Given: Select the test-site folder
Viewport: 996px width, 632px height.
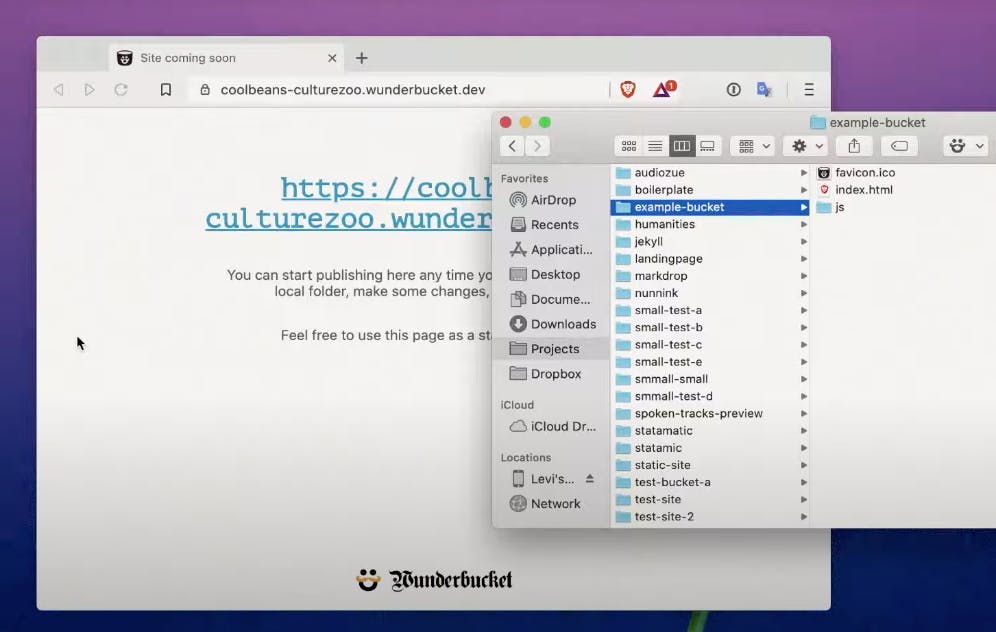Looking at the screenshot, I should (710, 499).
